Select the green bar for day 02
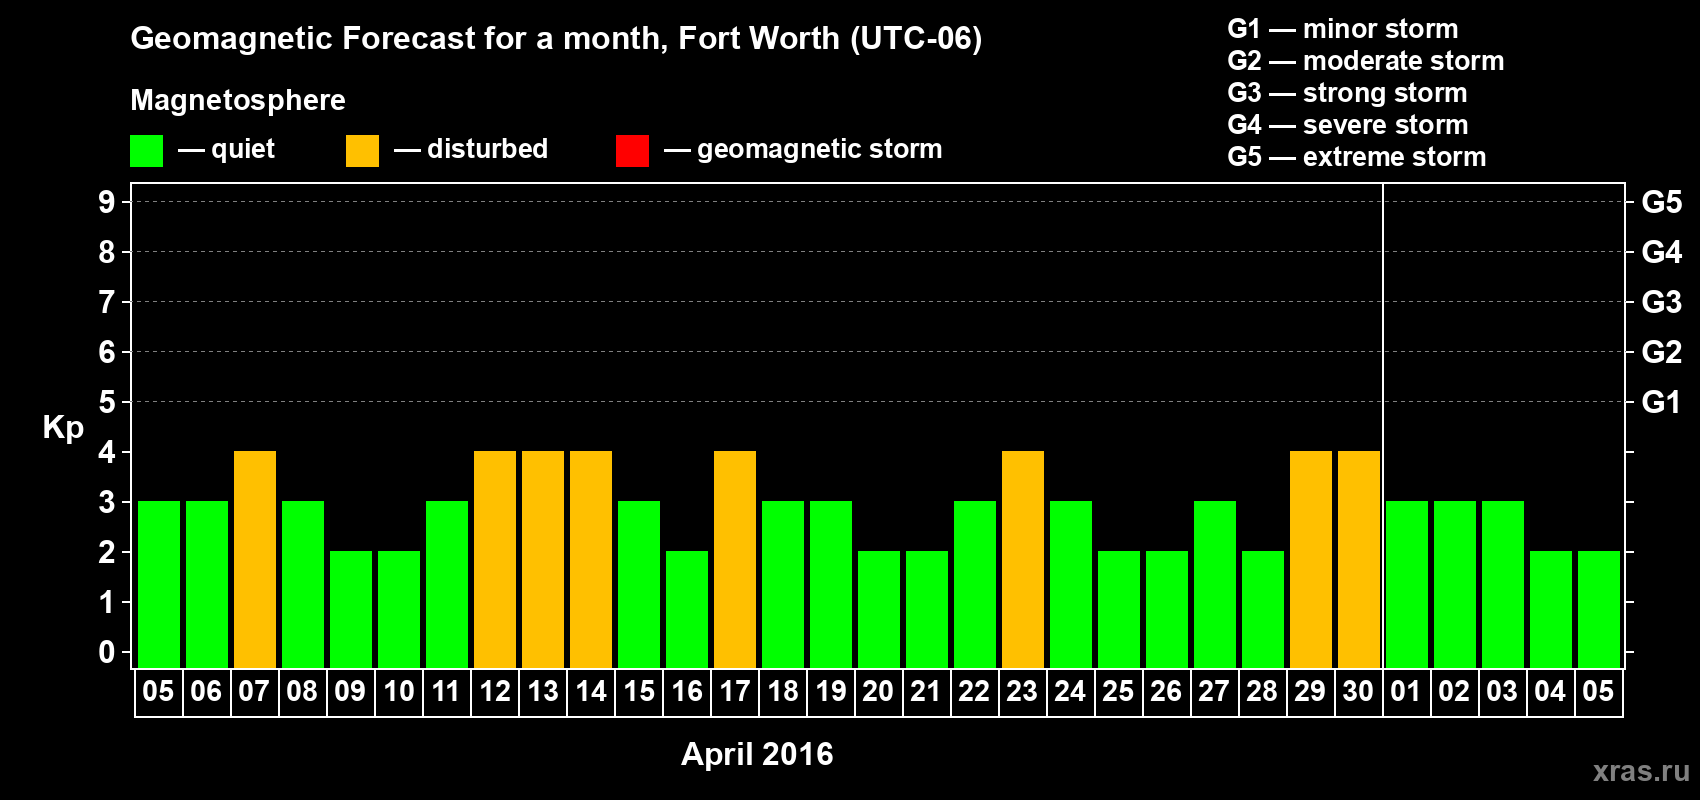 pos(1455,585)
